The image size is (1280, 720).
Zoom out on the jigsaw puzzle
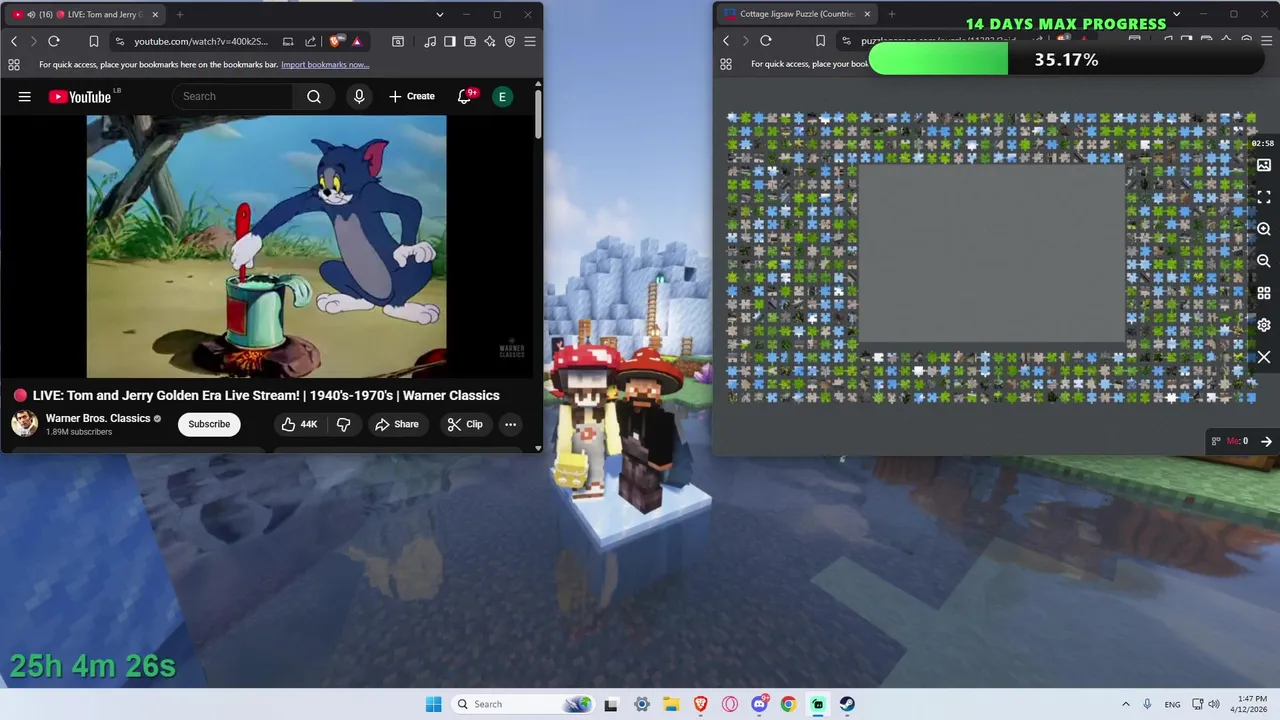click(x=1264, y=261)
